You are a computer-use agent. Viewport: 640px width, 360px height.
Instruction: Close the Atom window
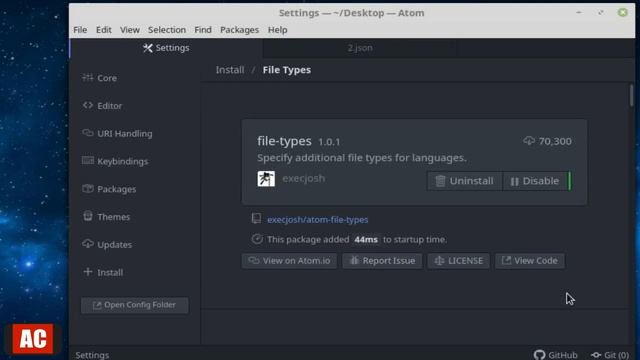coord(622,13)
